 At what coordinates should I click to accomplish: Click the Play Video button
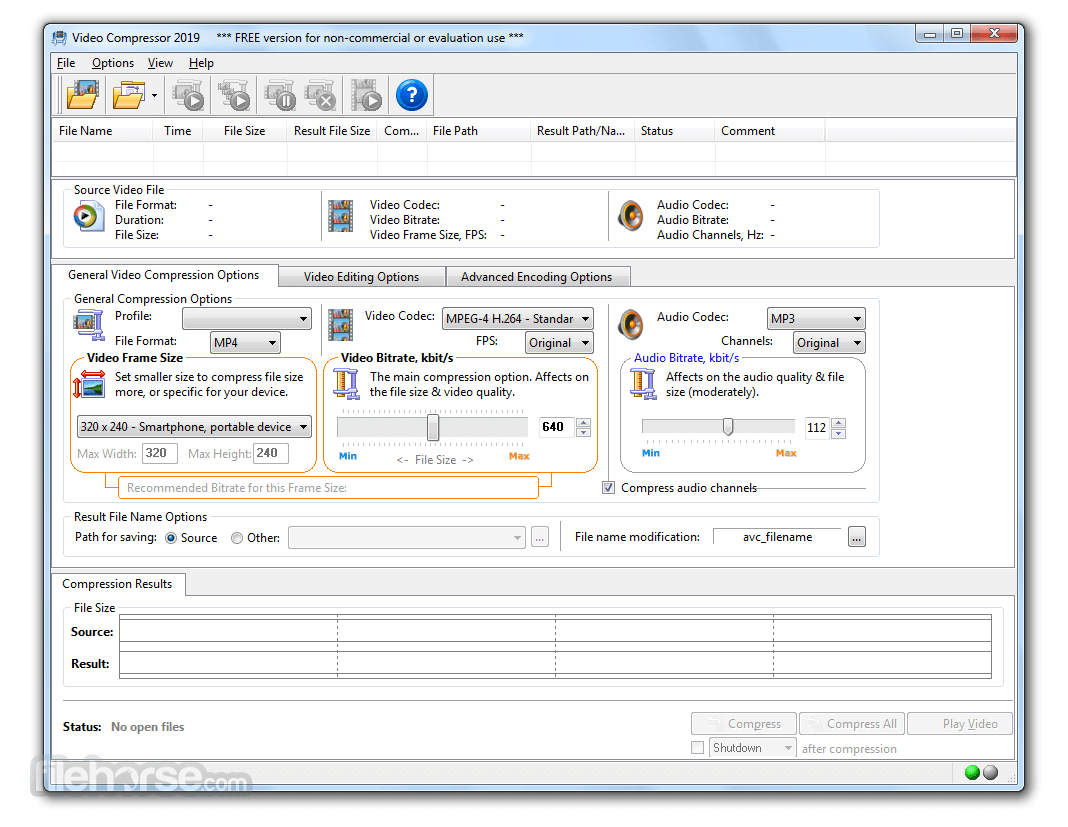pyautogui.click(x=960, y=723)
